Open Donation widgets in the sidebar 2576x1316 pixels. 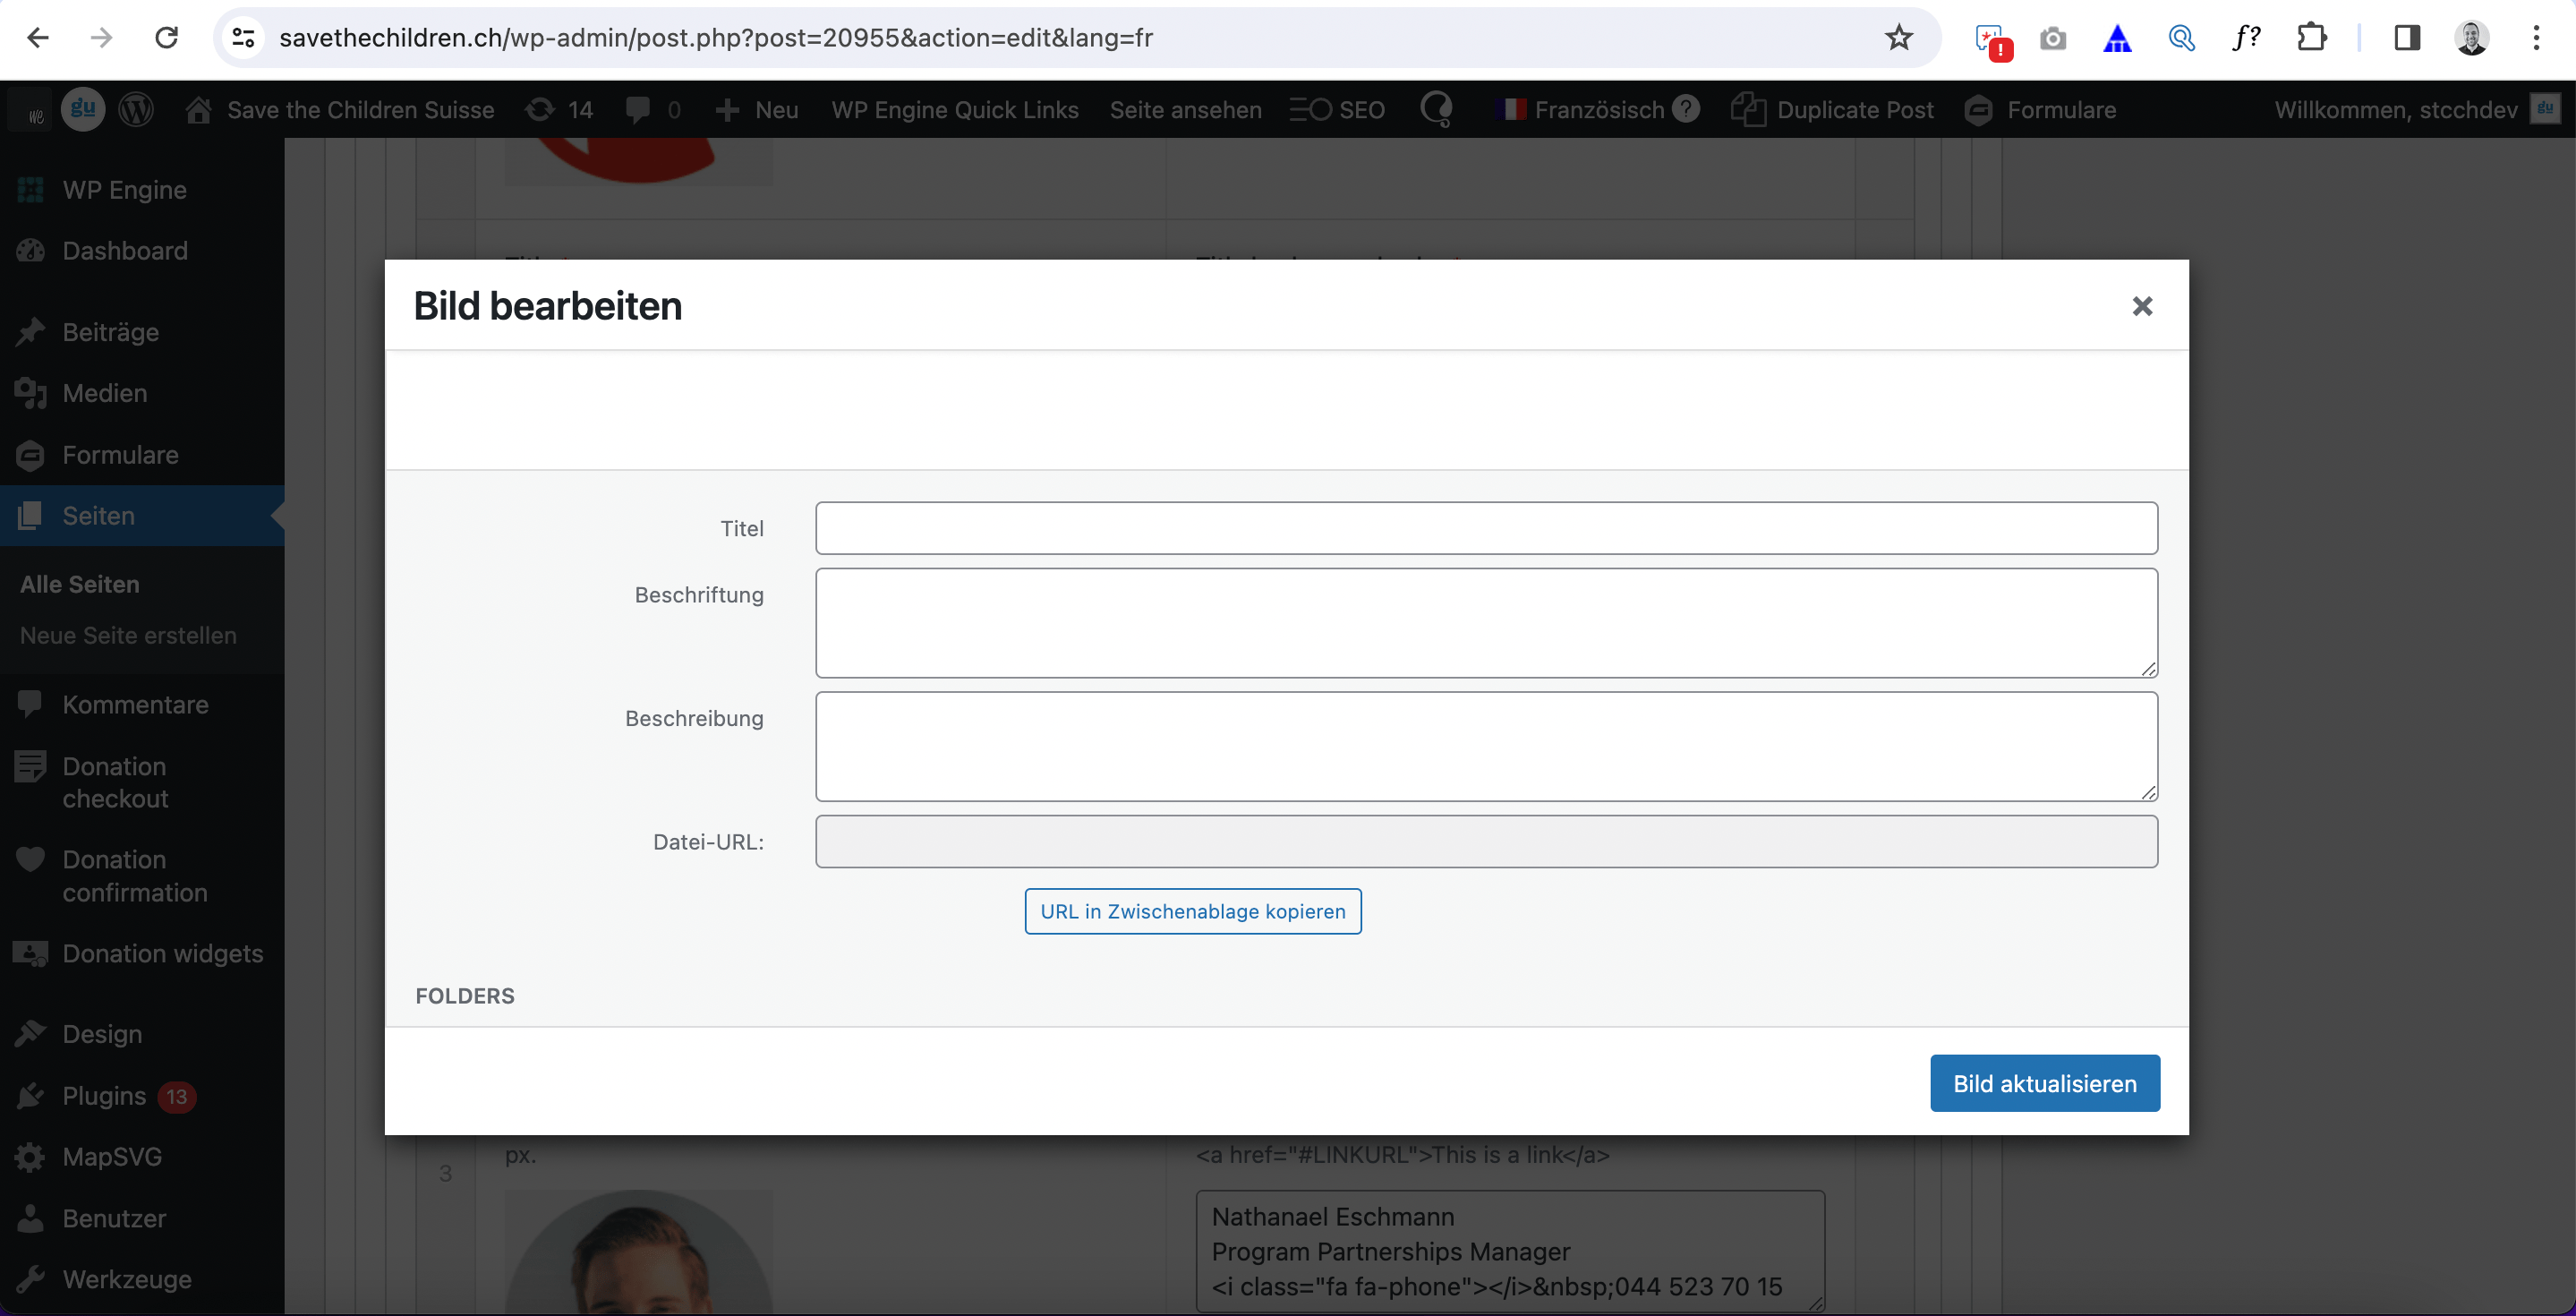pos(142,954)
